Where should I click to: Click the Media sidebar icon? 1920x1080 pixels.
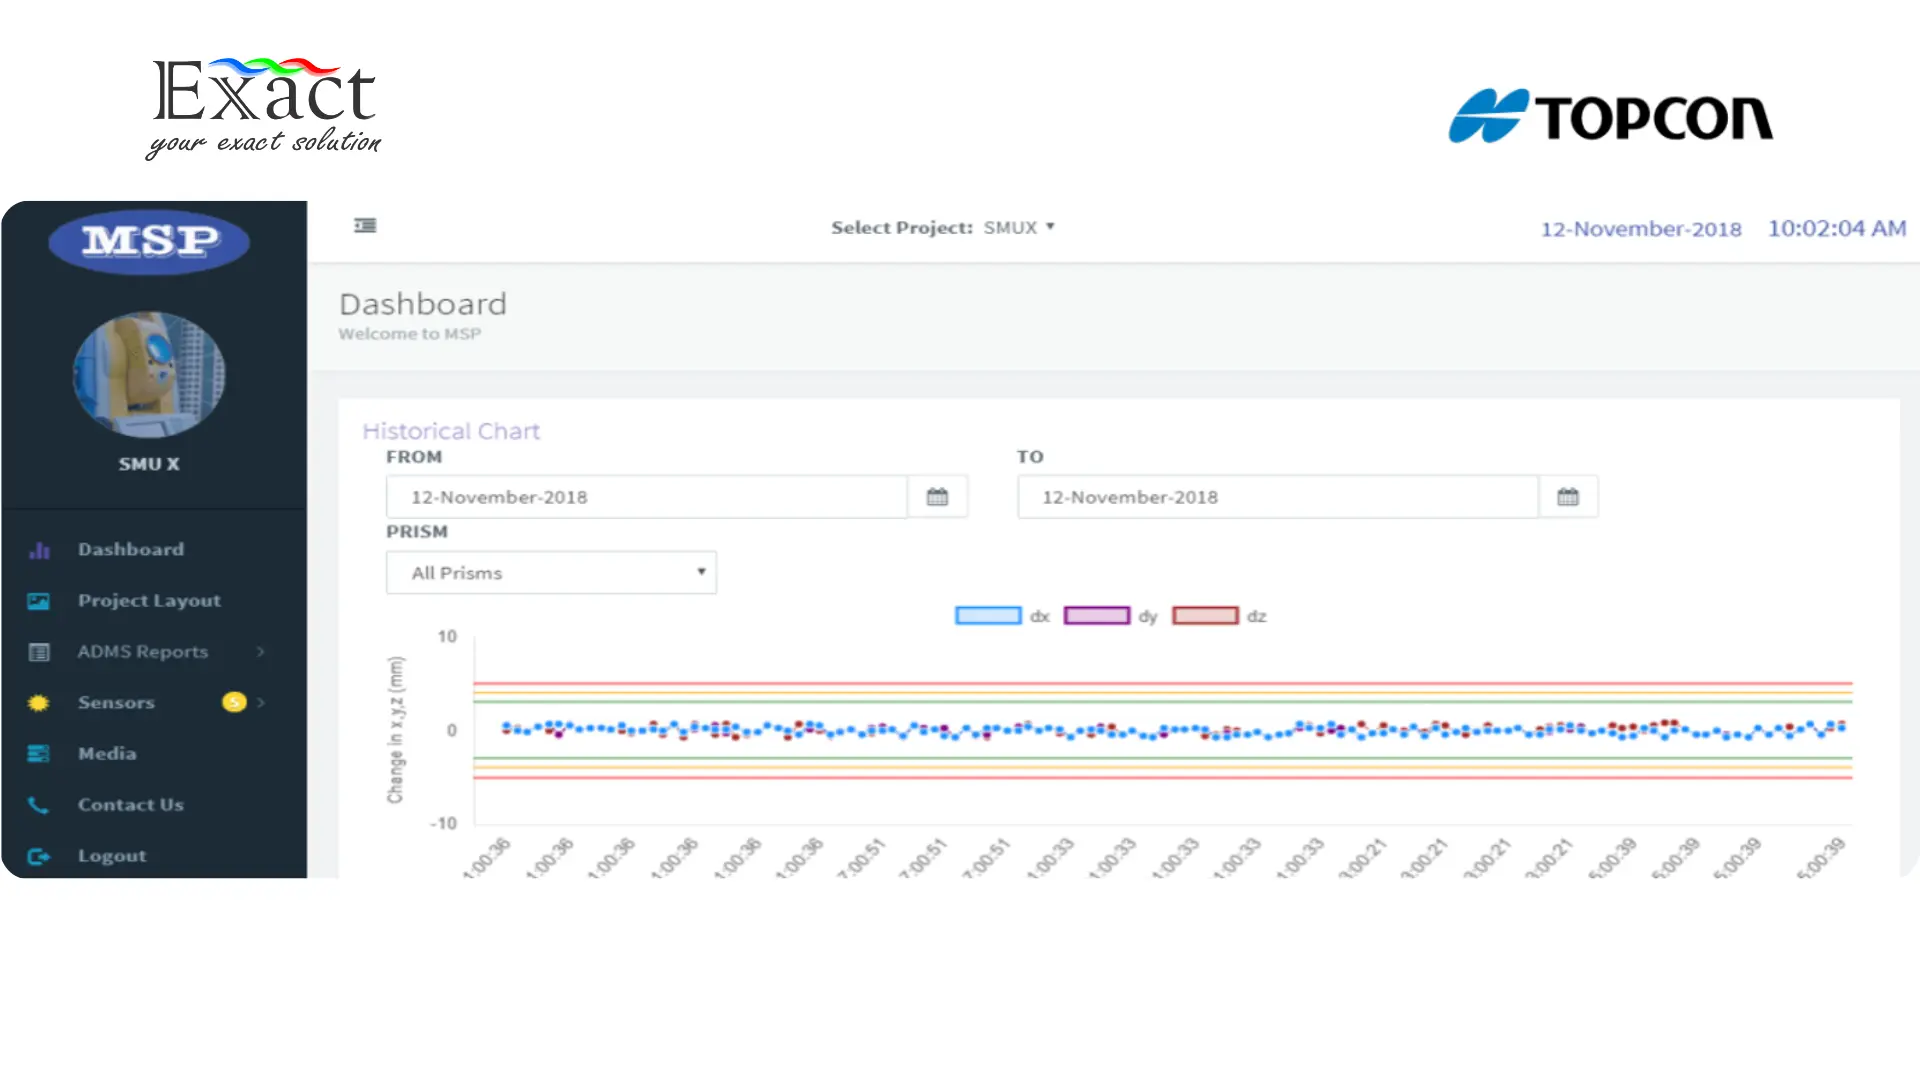39,754
